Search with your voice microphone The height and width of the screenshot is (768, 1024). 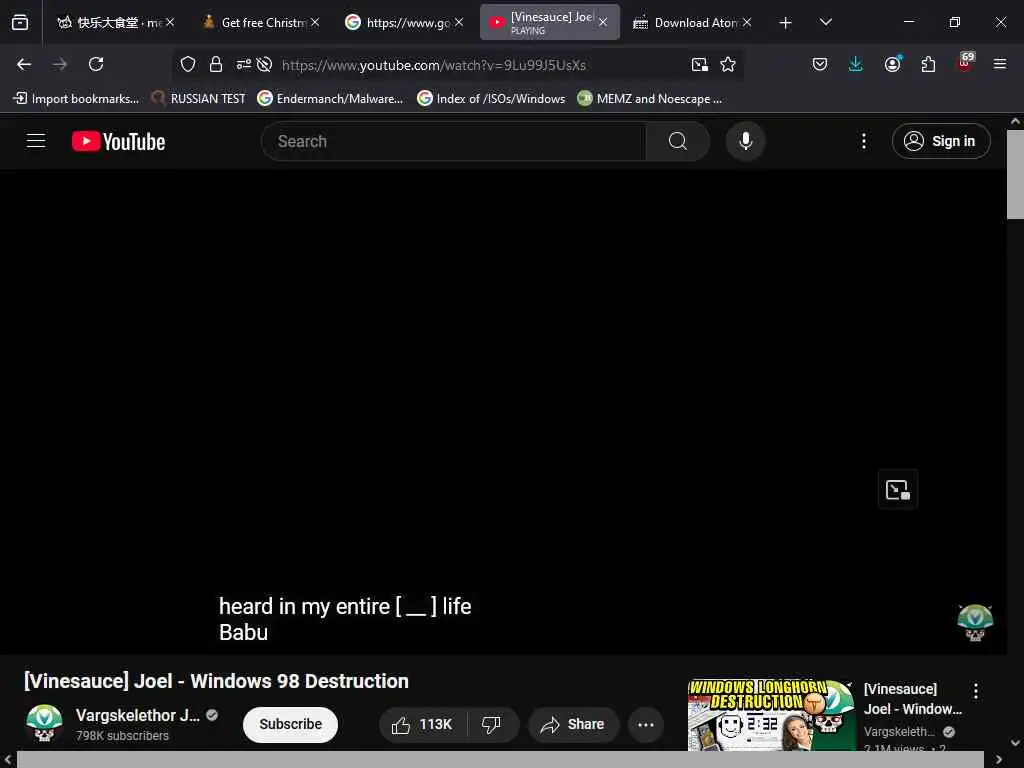pos(745,141)
